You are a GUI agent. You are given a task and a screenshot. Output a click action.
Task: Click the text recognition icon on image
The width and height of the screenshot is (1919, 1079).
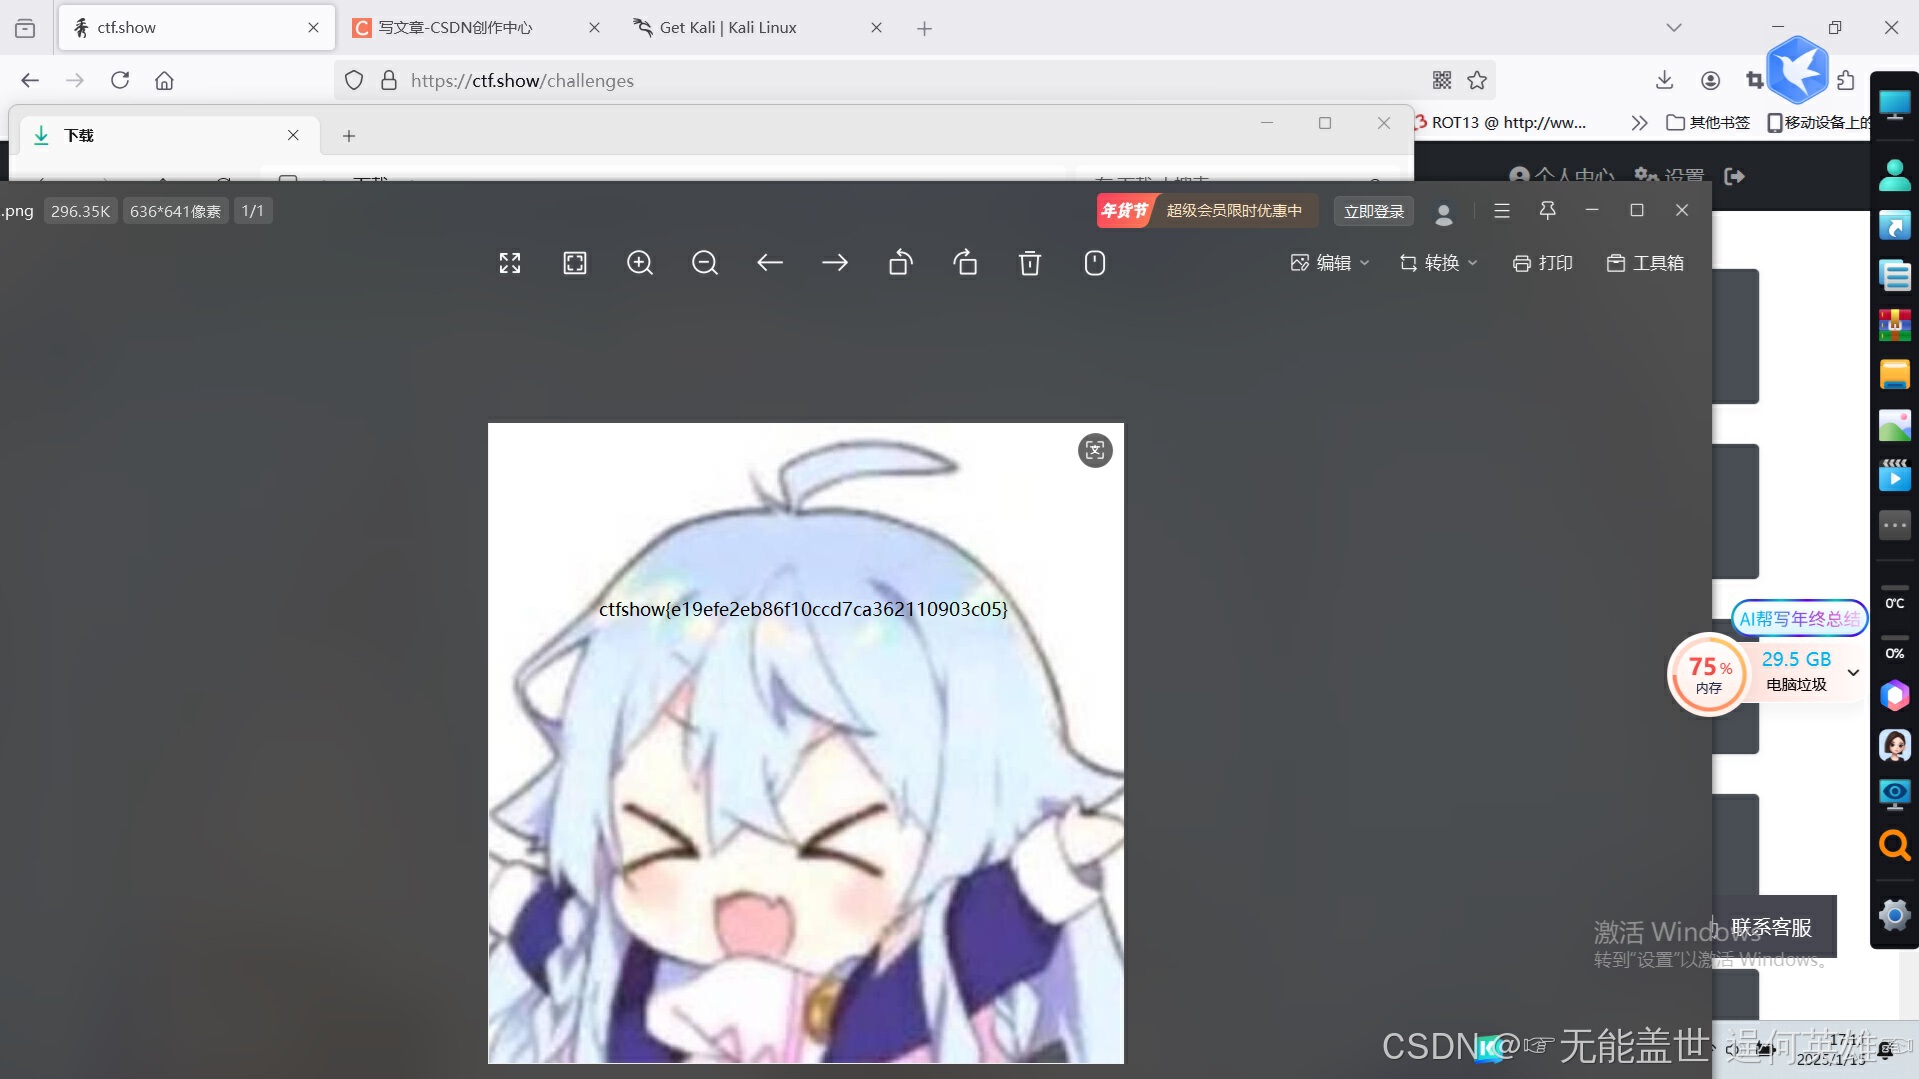click(x=1095, y=451)
